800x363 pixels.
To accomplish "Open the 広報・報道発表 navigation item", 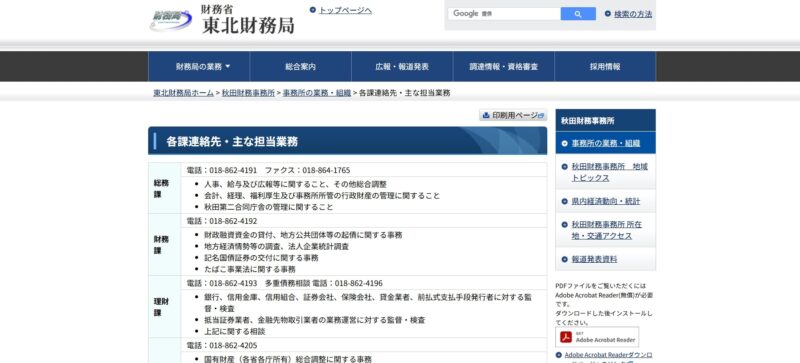I will pos(402,66).
